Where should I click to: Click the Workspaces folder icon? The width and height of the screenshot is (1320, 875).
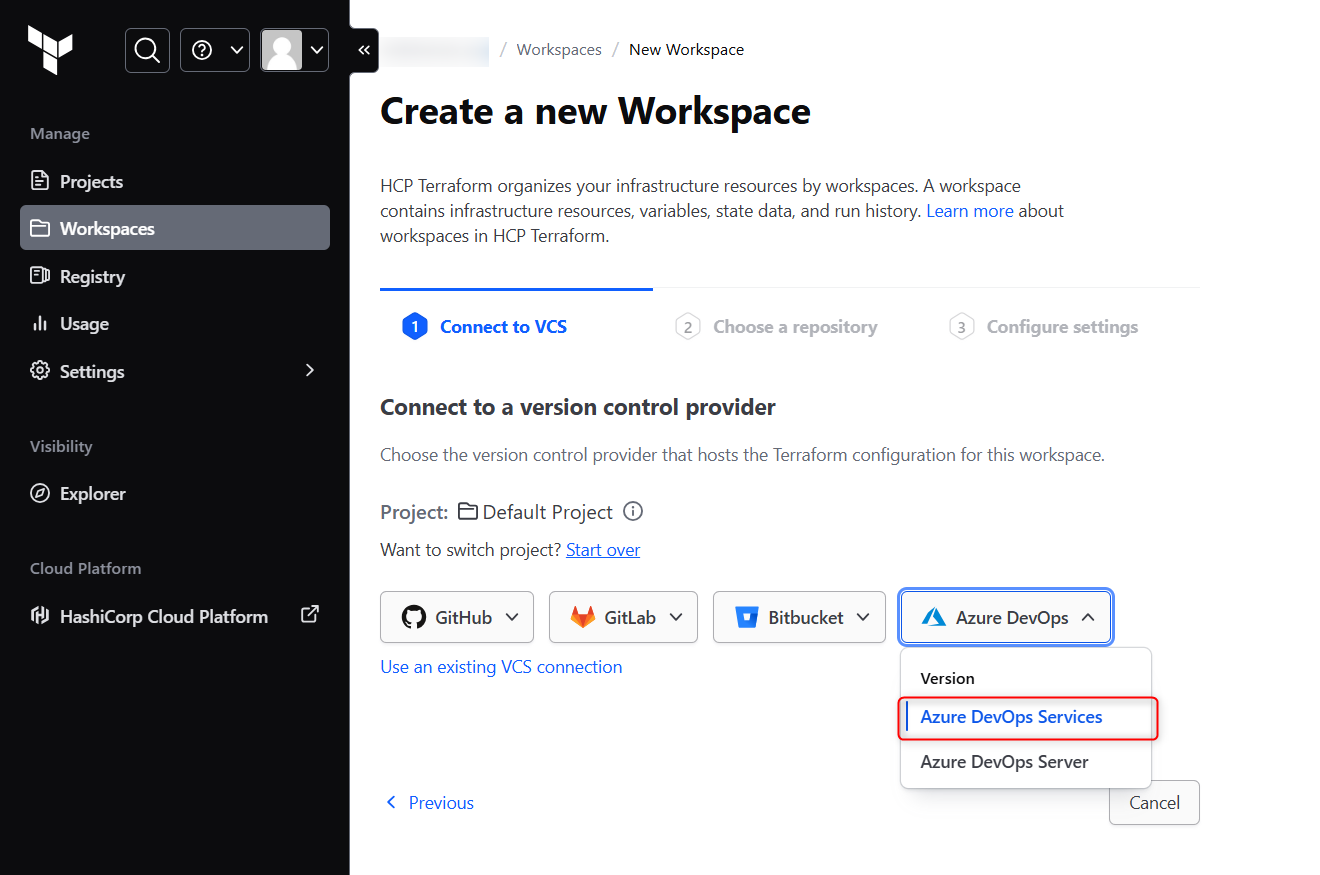[x=40, y=228]
